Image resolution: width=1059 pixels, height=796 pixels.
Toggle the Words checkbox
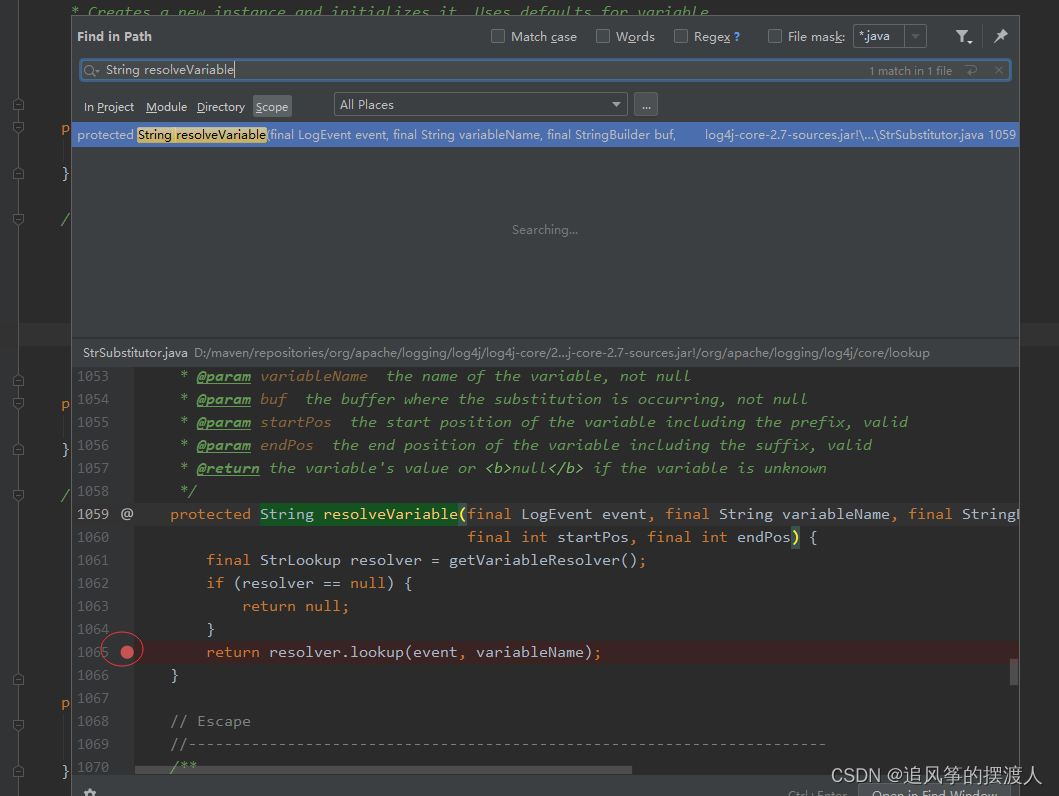tap(603, 36)
